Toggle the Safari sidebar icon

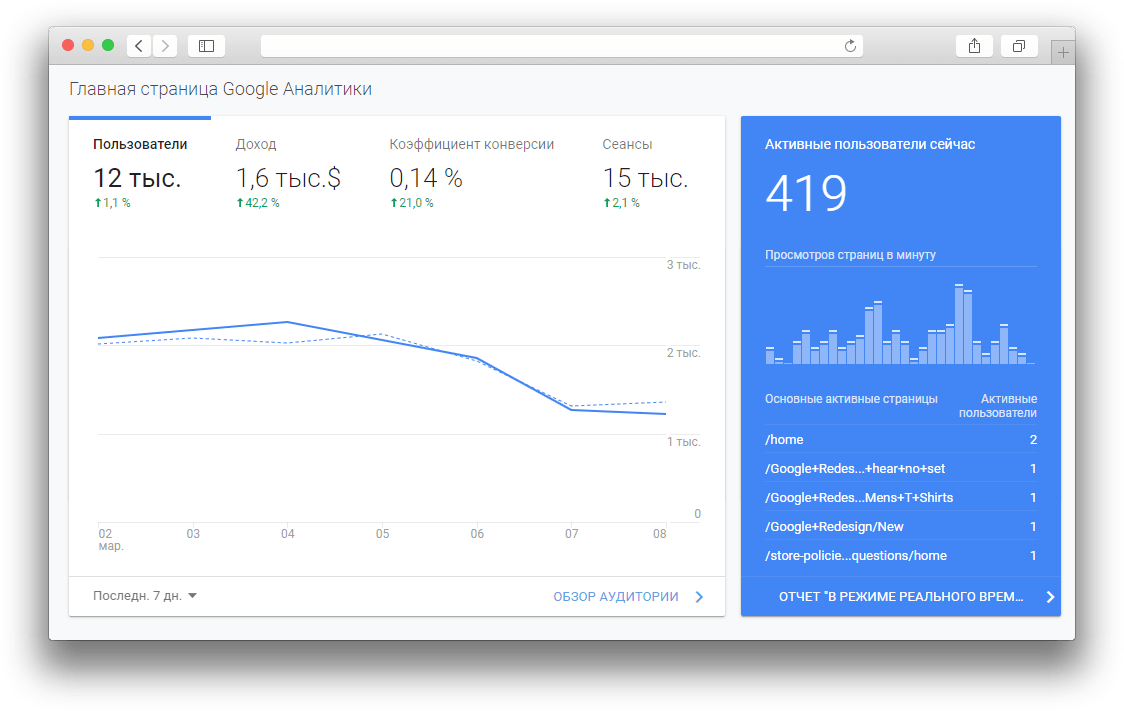pyautogui.click(x=206, y=46)
